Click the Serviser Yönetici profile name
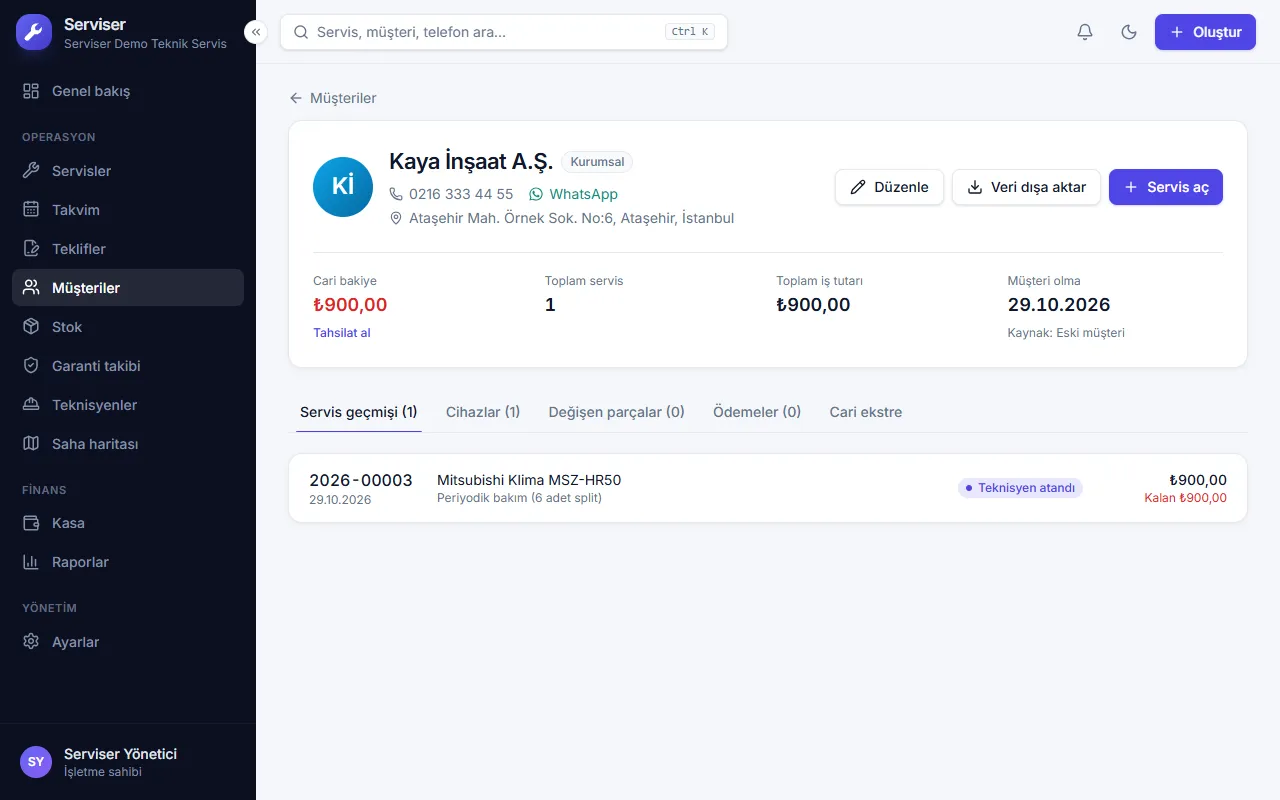1280x800 pixels. 120,754
